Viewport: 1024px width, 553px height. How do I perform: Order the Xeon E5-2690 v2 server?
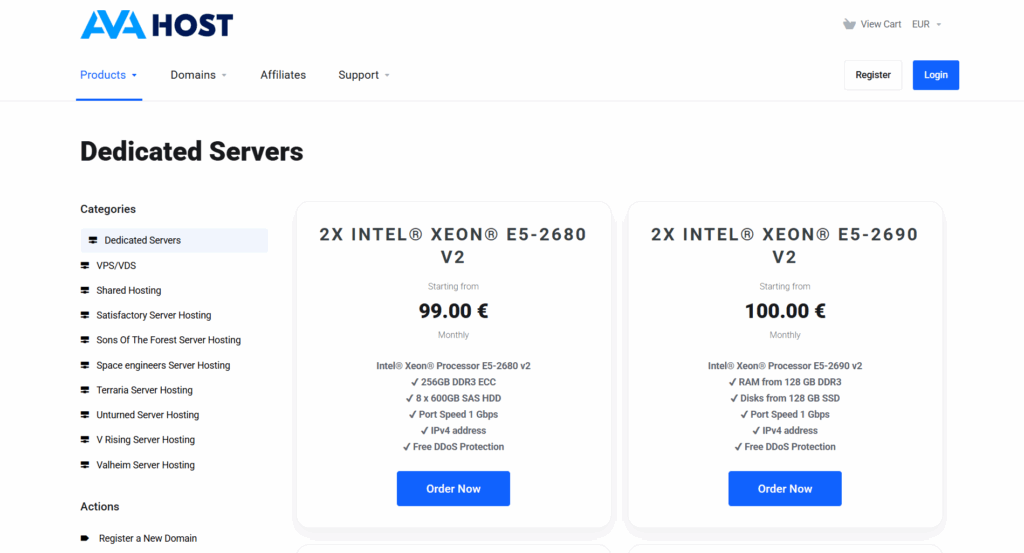(785, 488)
